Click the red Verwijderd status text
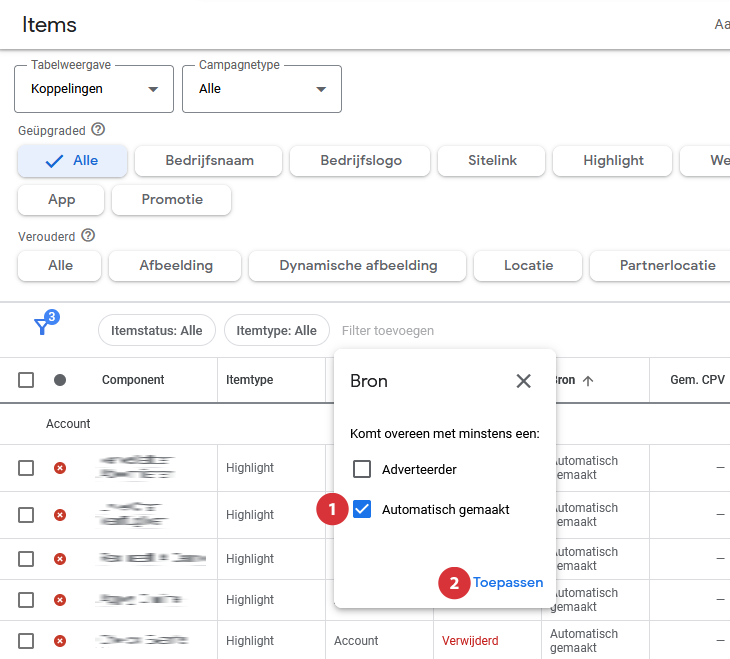The width and height of the screenshot is (730, 659). 470,641
